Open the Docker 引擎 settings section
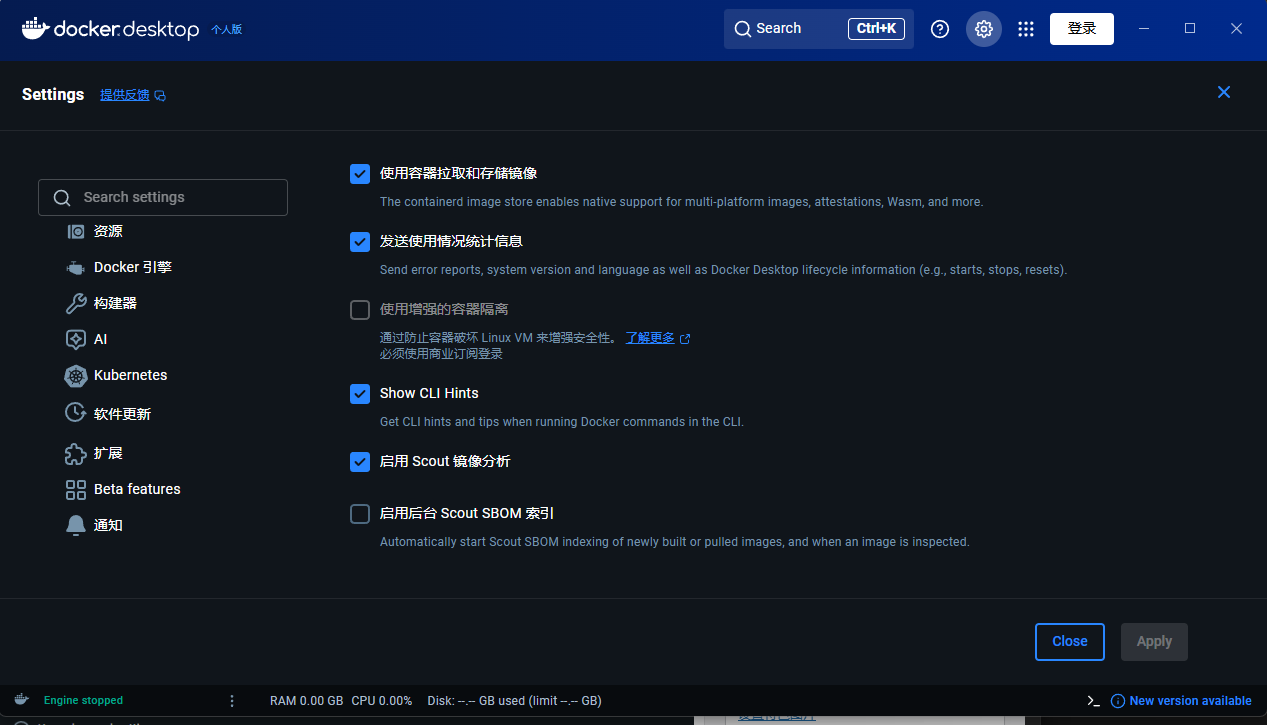Image resolution: width=1267 pixels, height=725 pixels. point(132,267)
